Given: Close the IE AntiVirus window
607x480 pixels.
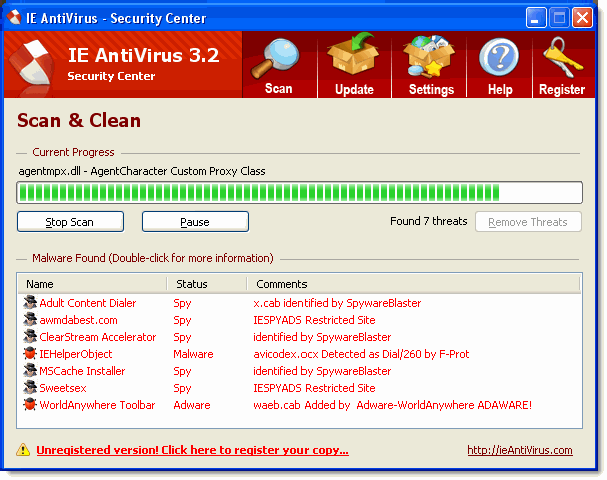Looking at the screenshot, I should click(x=582, y=17).
